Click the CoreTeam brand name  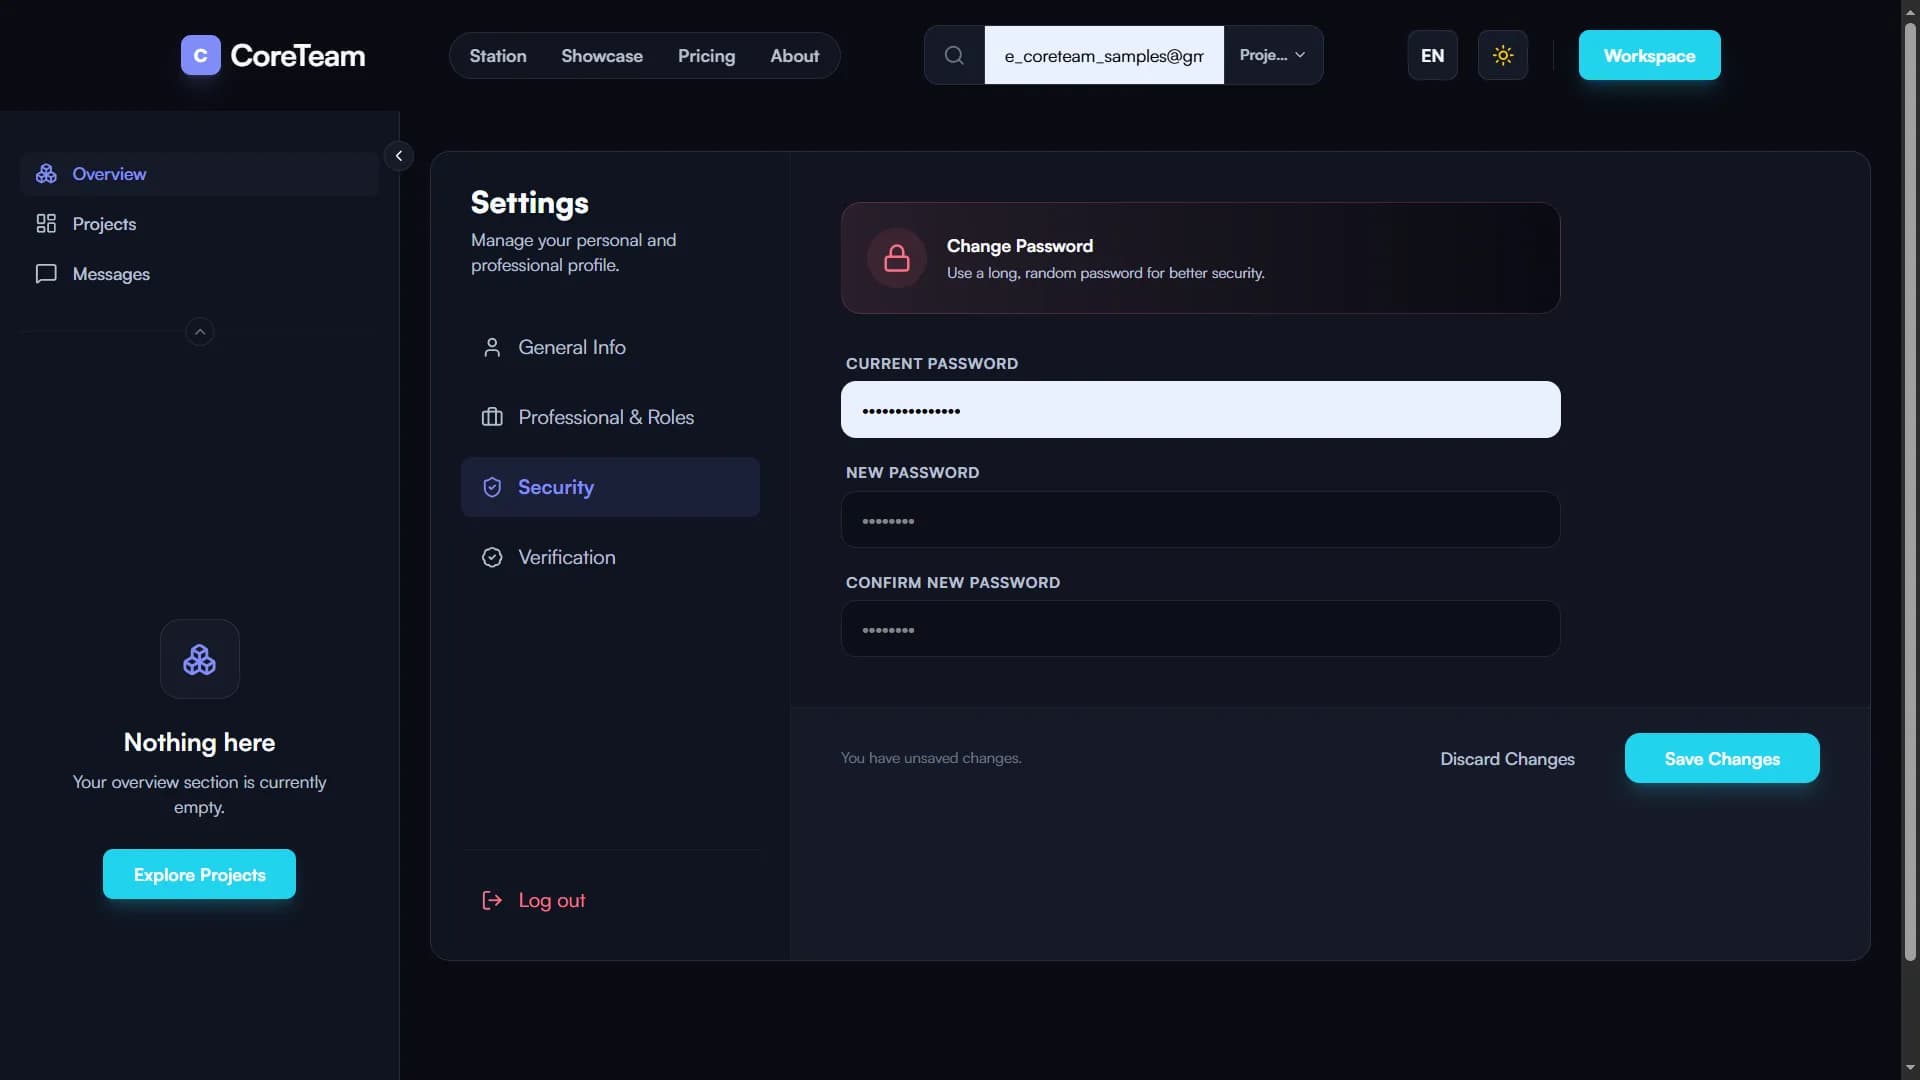click(x=297, y=55)
